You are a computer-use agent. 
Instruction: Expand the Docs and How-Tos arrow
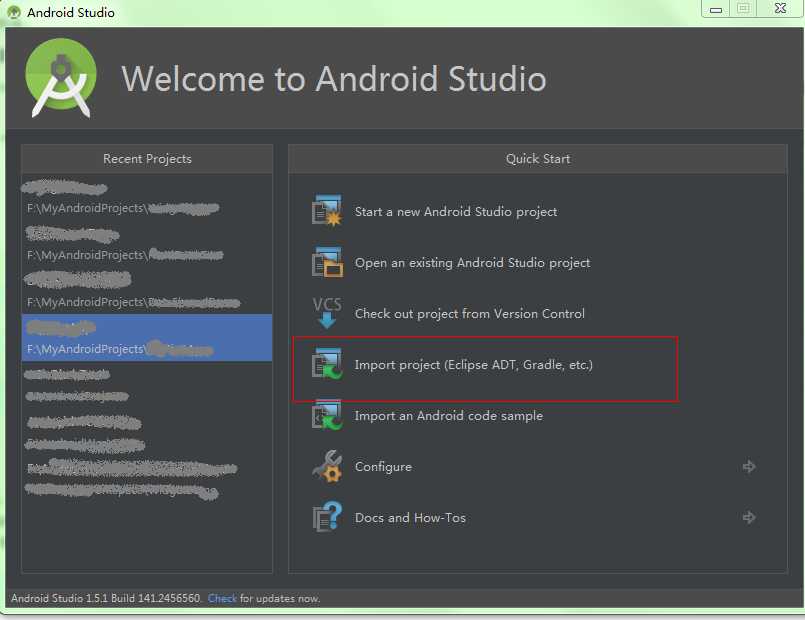[749, 517]
